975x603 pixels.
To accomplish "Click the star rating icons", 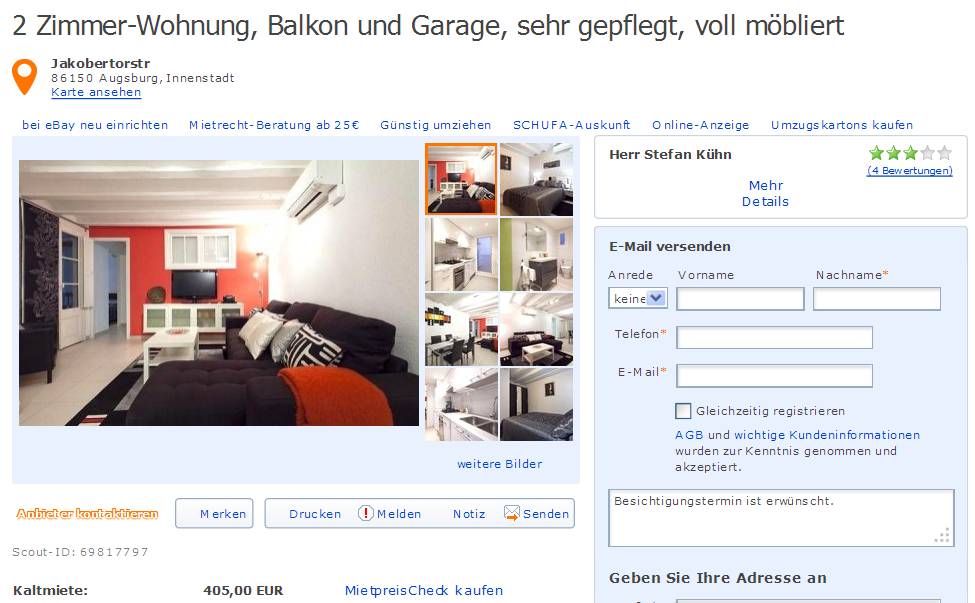I will tap(910, 152).
